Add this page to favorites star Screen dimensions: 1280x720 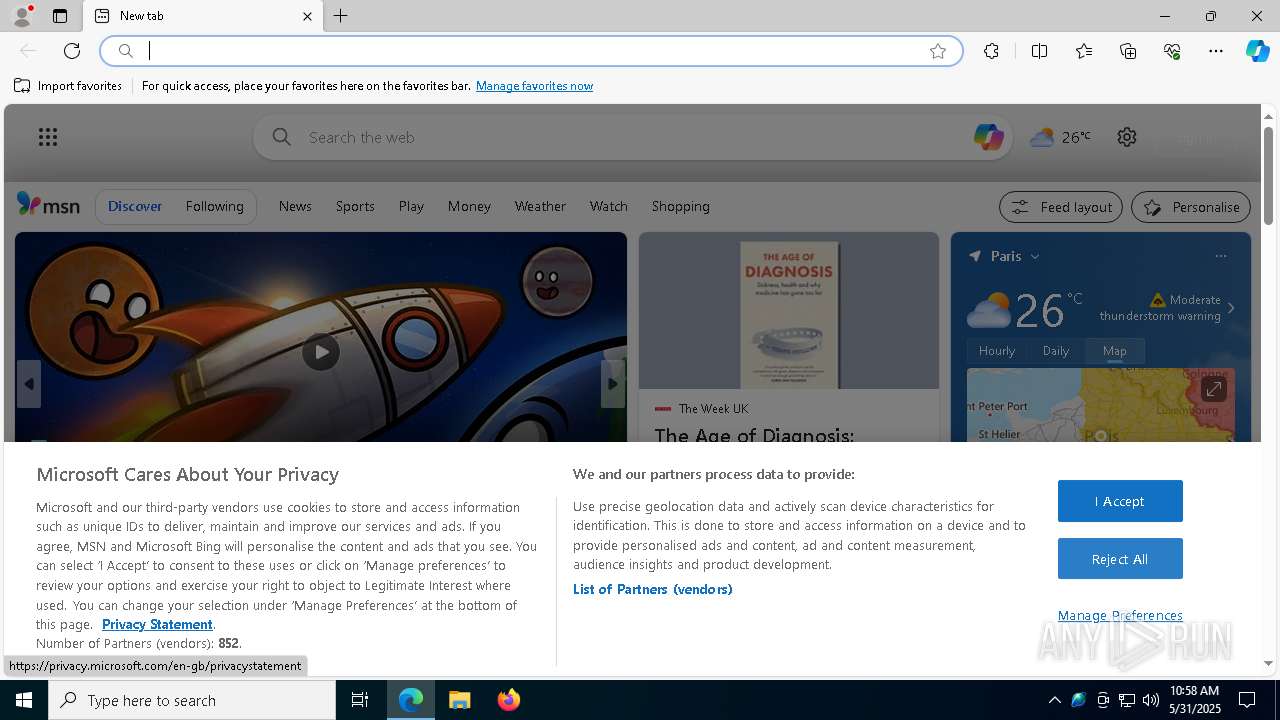(938, 51)
